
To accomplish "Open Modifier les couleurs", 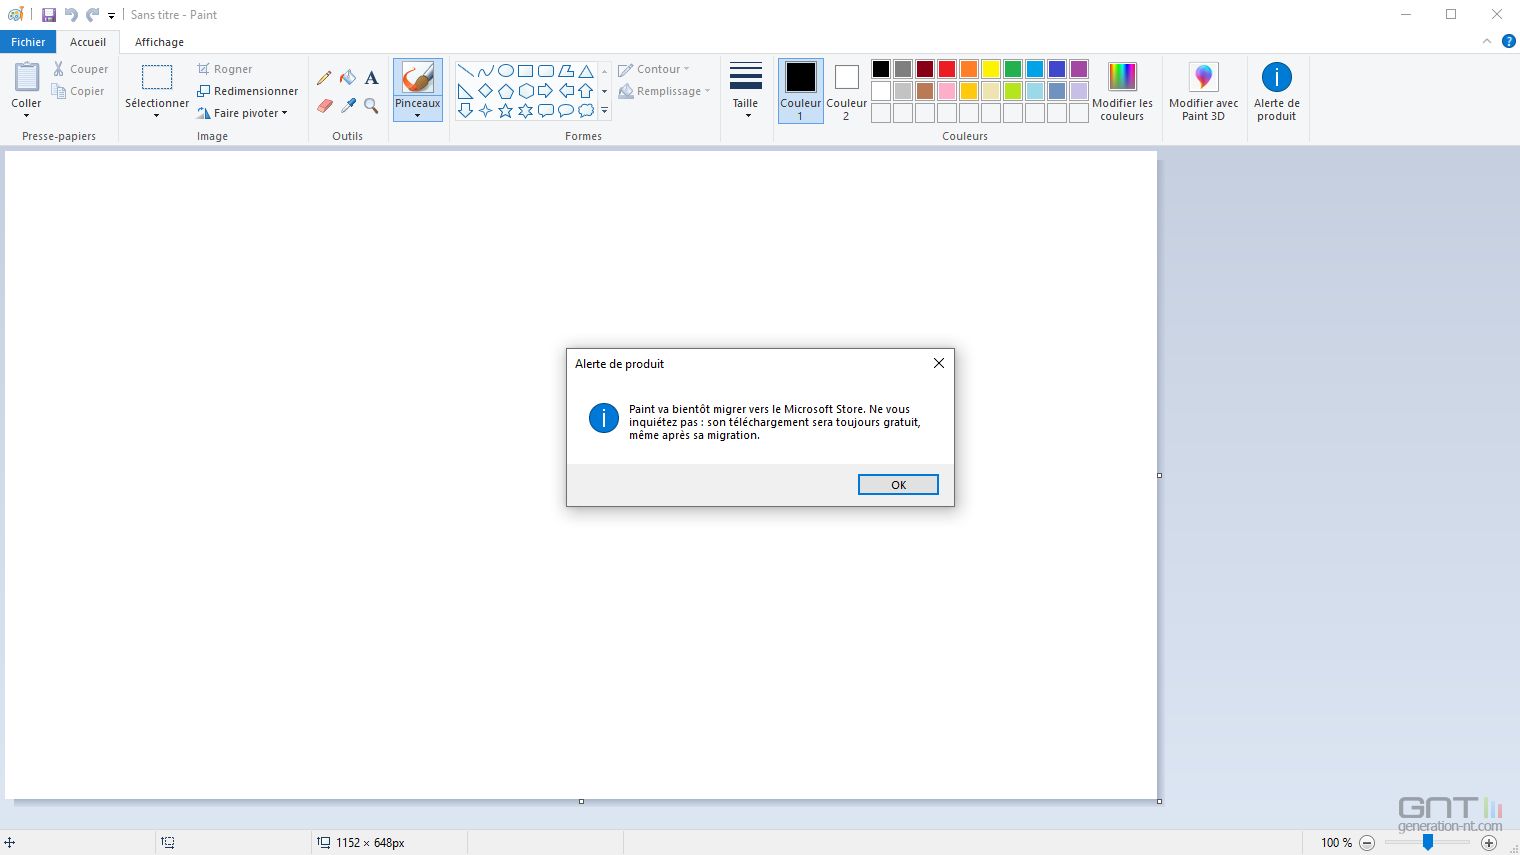I will pos(1122,91).
